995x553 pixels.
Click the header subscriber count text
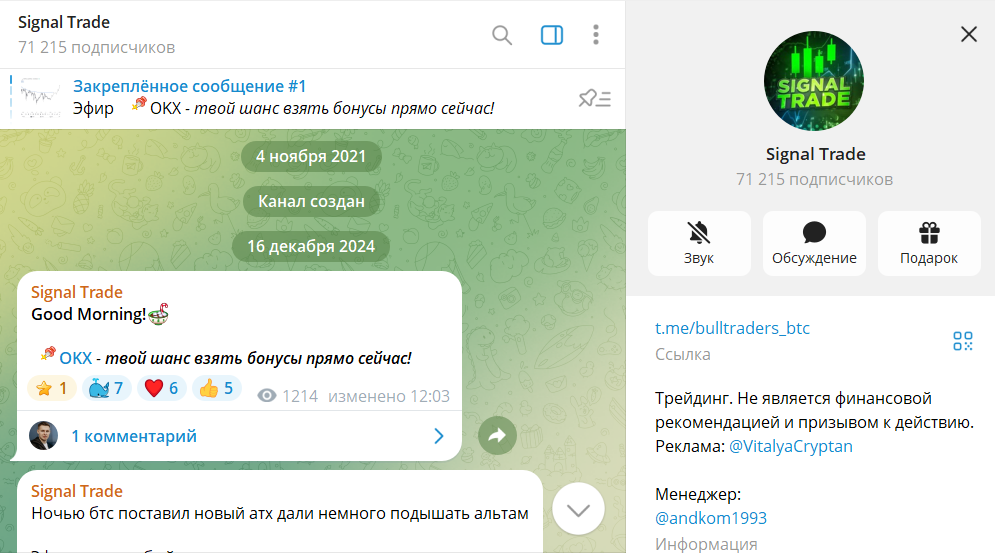[x=96, y=48]
